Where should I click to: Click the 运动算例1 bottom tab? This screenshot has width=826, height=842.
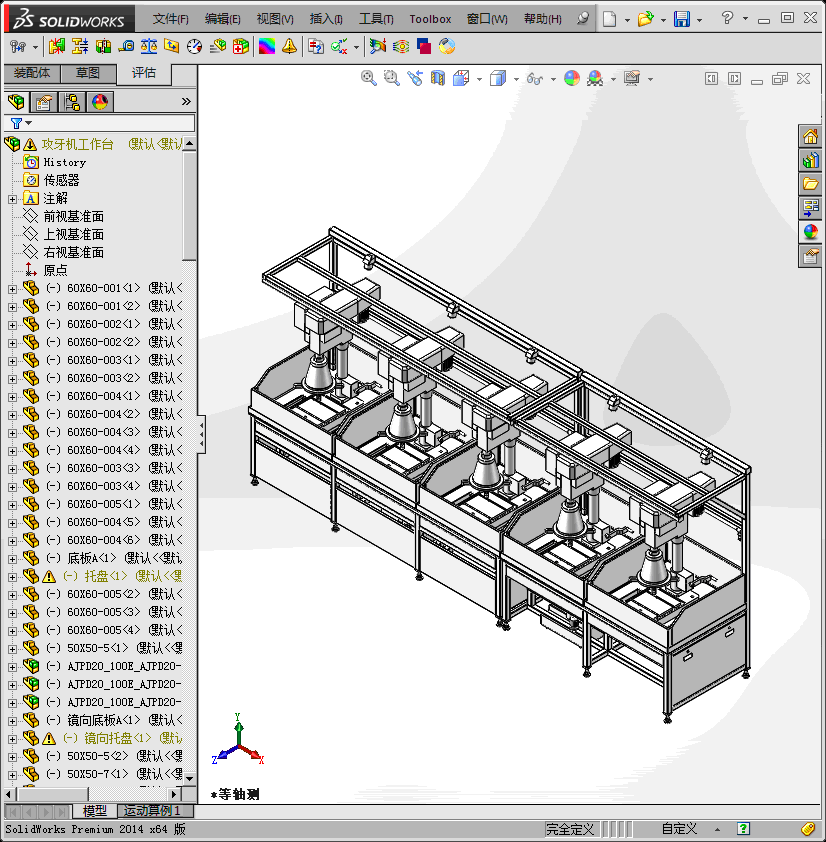(153, 810)
